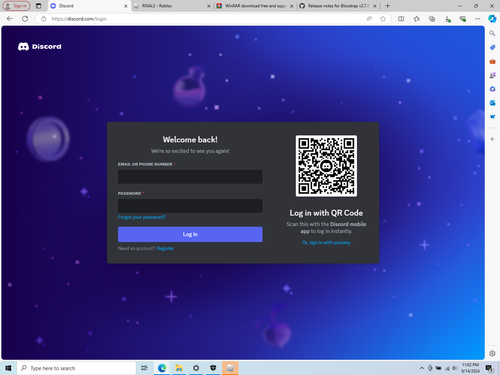Open the sidebar Outlook icon

click(x=492, y=103)
